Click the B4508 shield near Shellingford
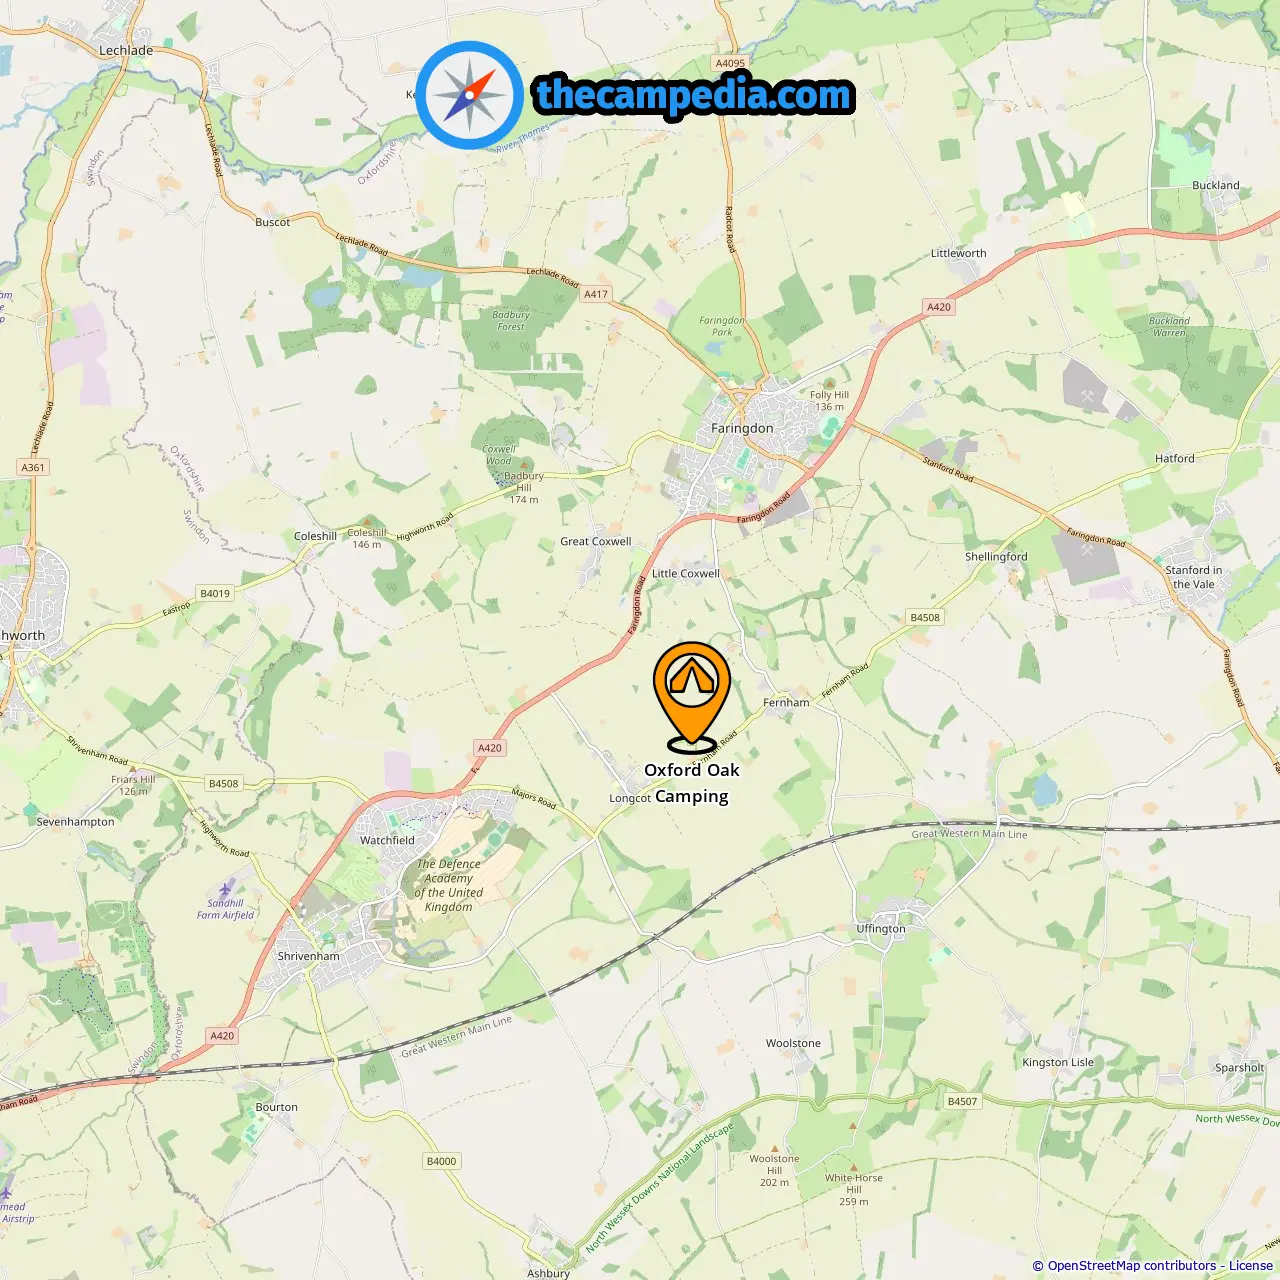 tap(925, 617)
